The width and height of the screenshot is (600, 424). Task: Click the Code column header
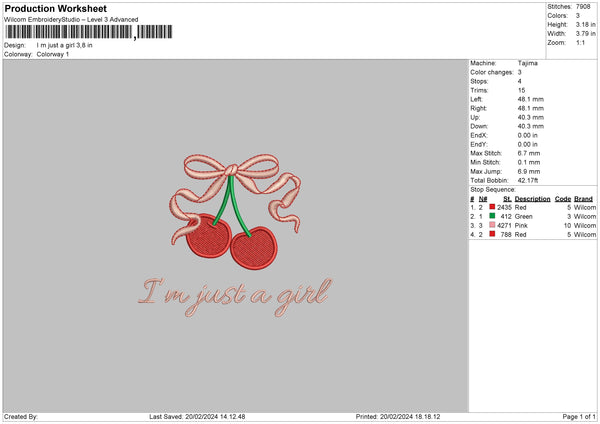coord(562,199)
